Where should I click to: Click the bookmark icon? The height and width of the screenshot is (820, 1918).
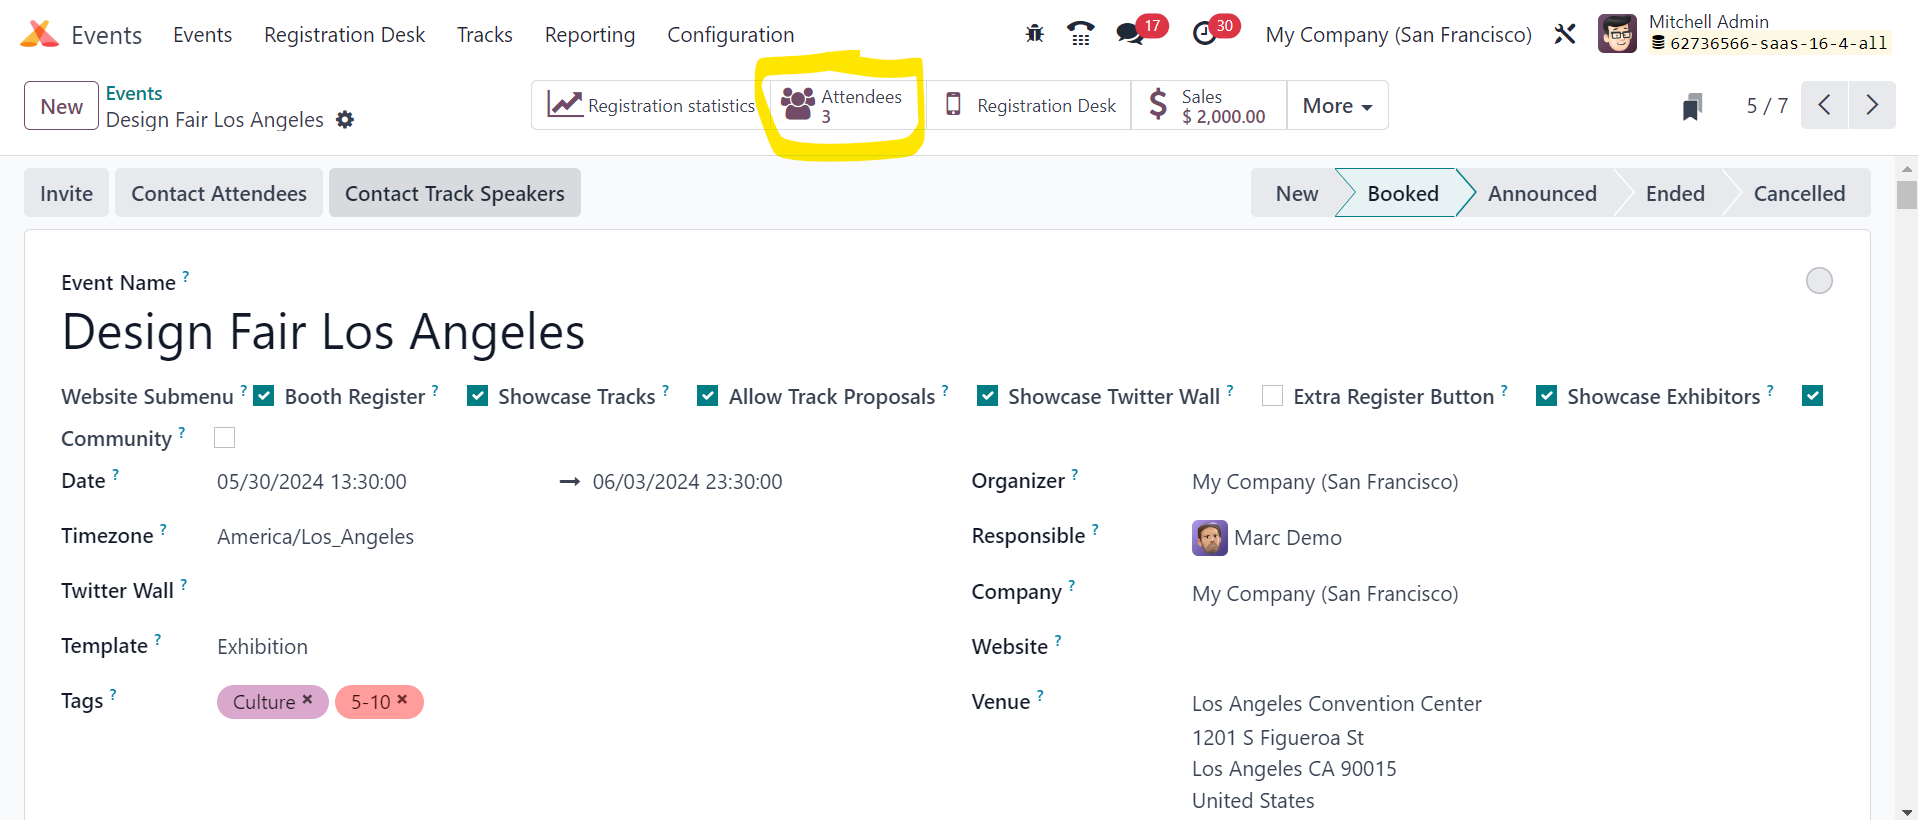point(1692,106)
